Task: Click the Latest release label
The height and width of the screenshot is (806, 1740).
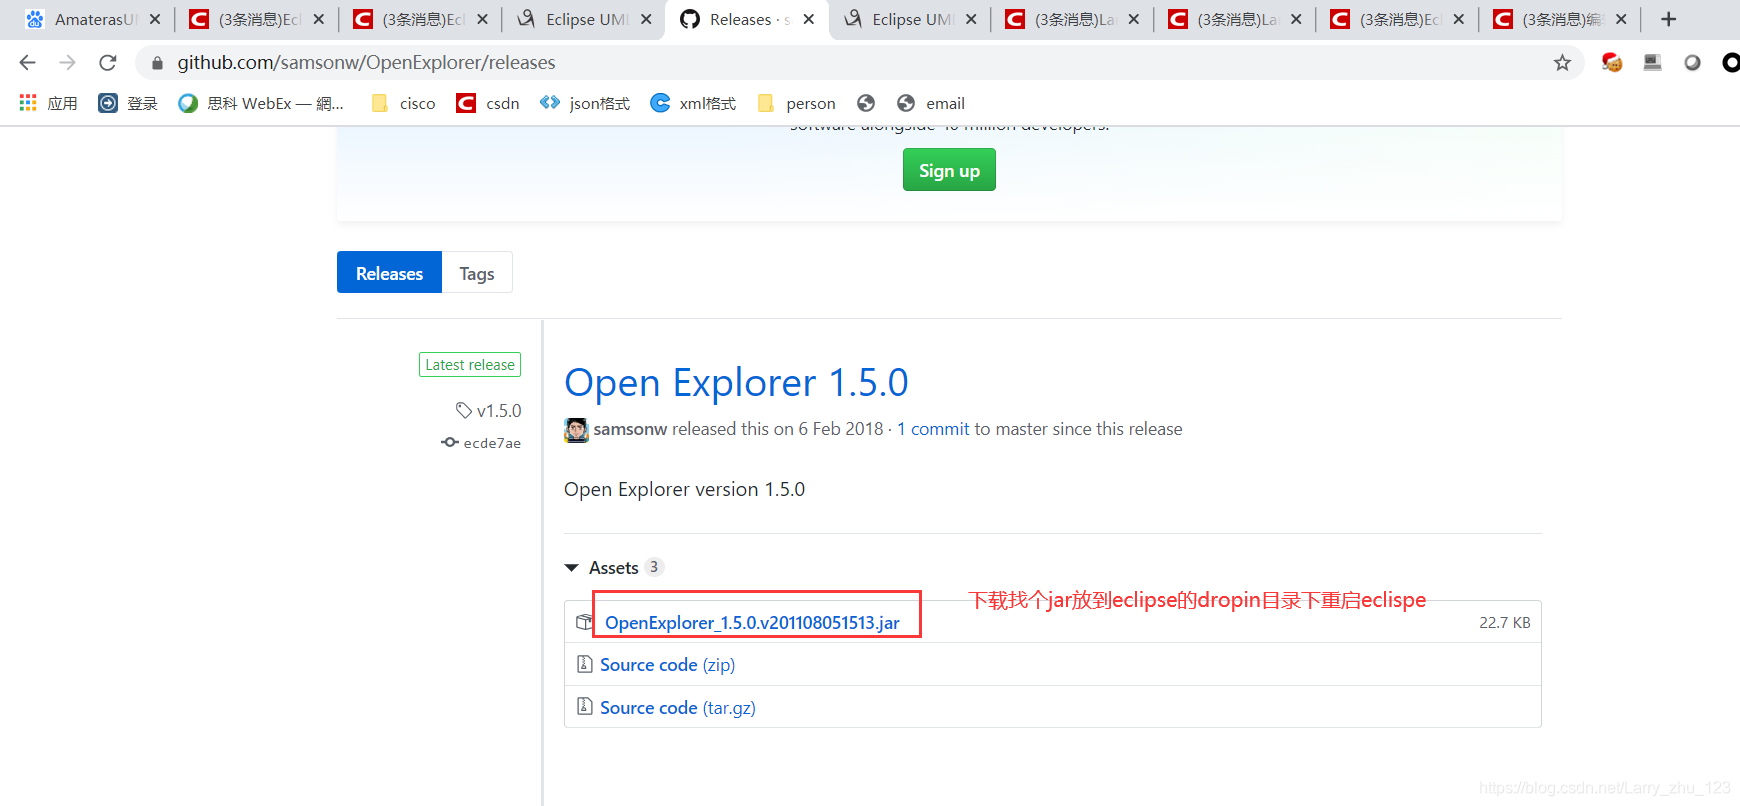Action: (470, 365)
